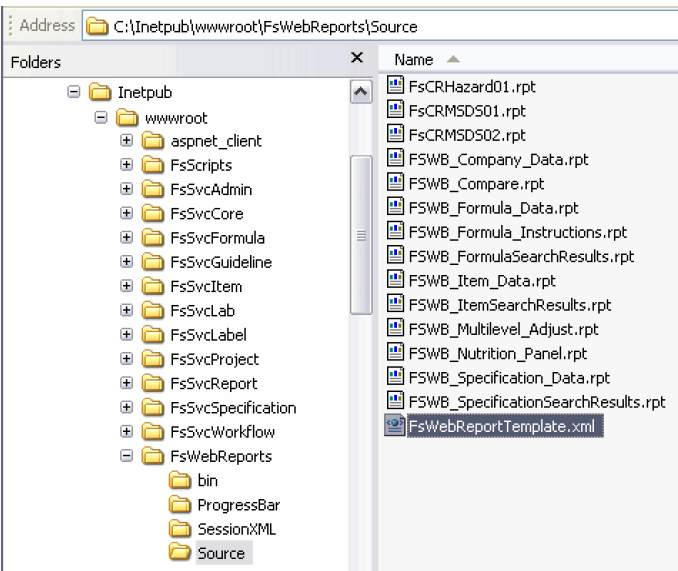Viewport: 678px width, 571px height.
Task: Expand the FsSvcLab folder node
Action: click(x=126, y=310)
